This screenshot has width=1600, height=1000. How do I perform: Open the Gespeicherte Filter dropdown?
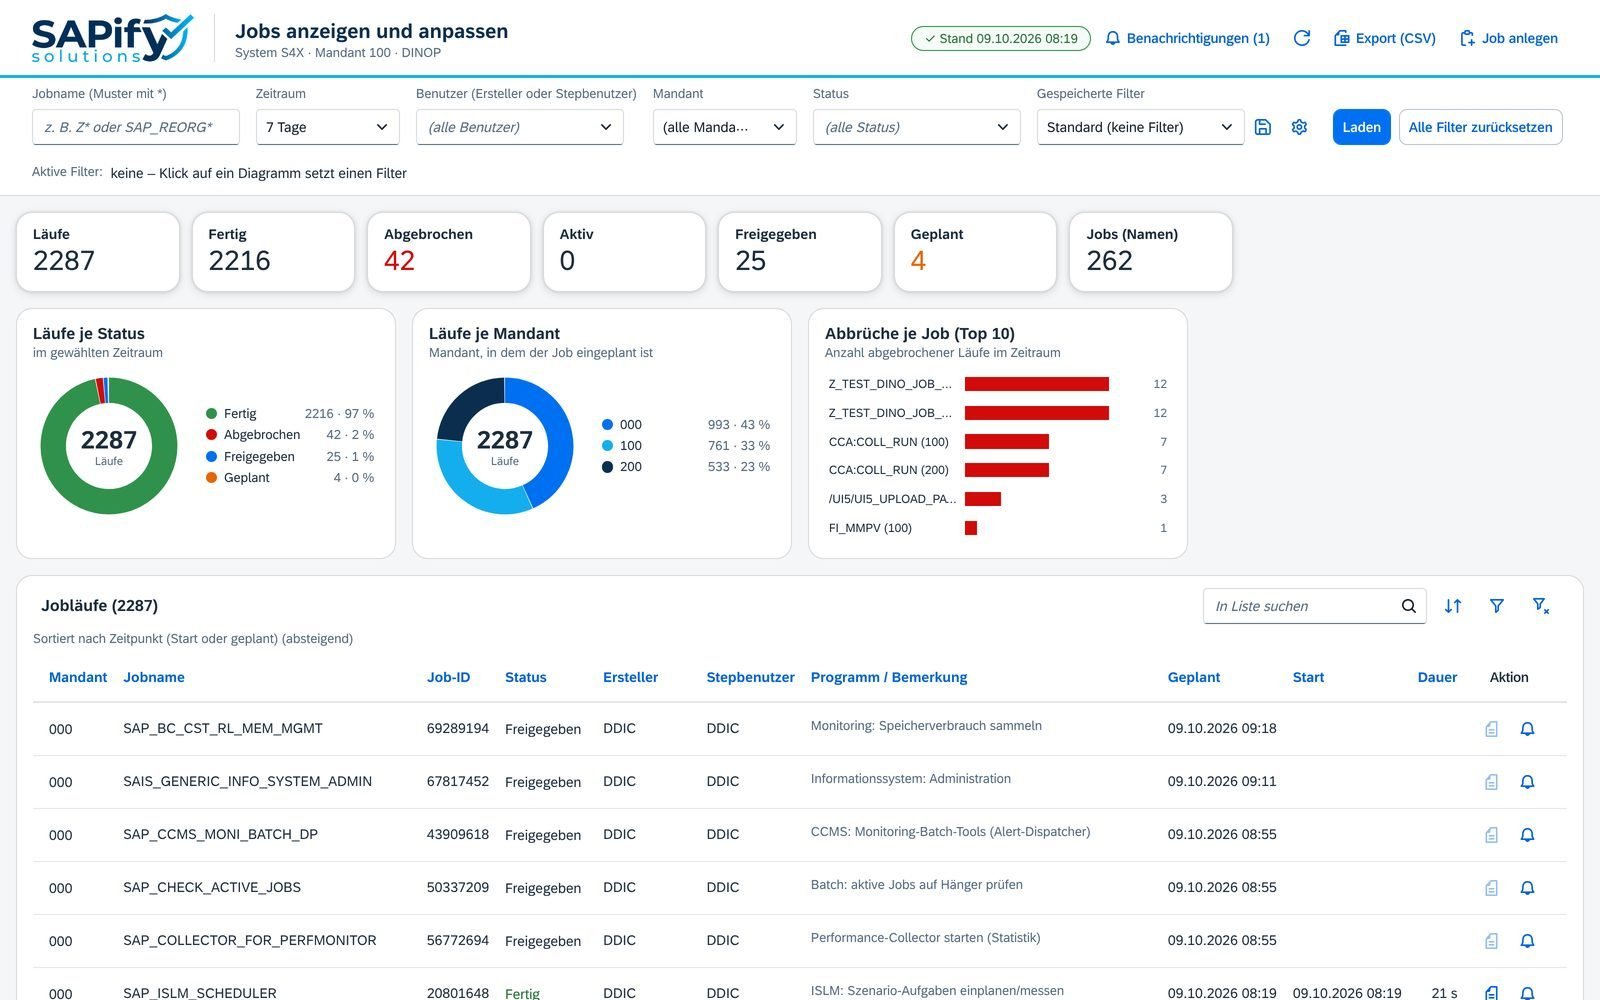(x=1141, y=127)
